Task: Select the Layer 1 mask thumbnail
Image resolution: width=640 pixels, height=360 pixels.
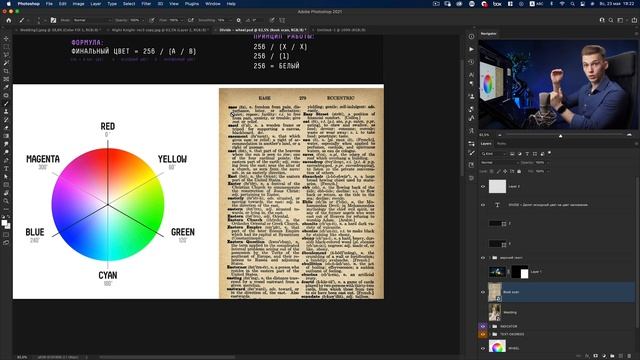Action: point(520,272)
